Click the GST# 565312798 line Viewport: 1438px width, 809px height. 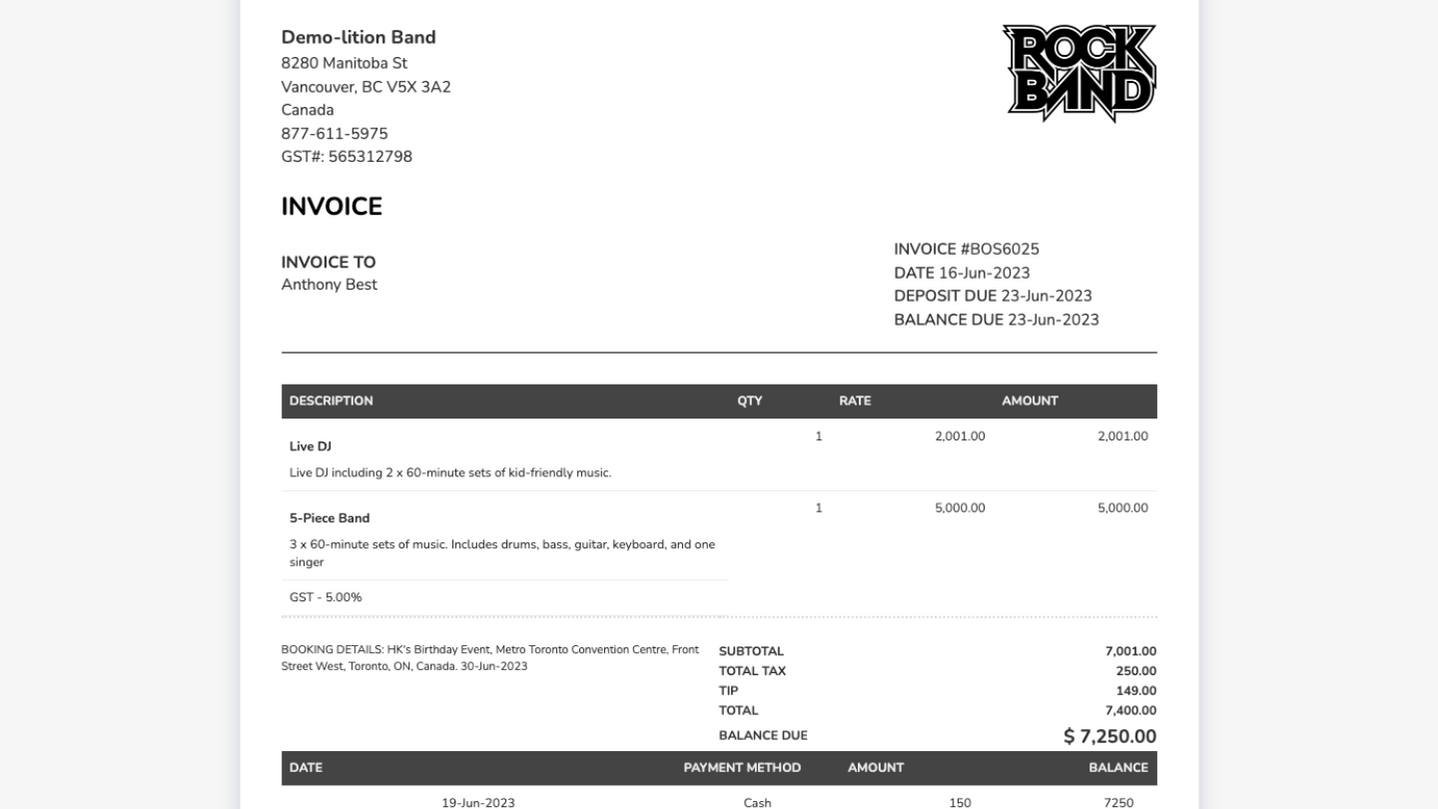pyautogui.click(x=346, y=157)
